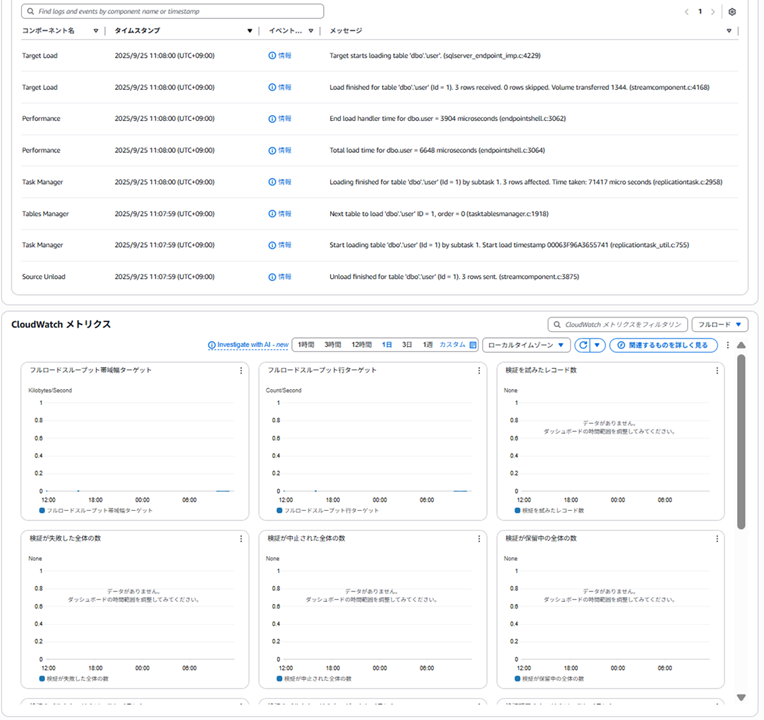This screenshot has width=764, height=720.
Task: Toggle legend 検証を試みたレコード数 swatch
Action: (517, 511)
